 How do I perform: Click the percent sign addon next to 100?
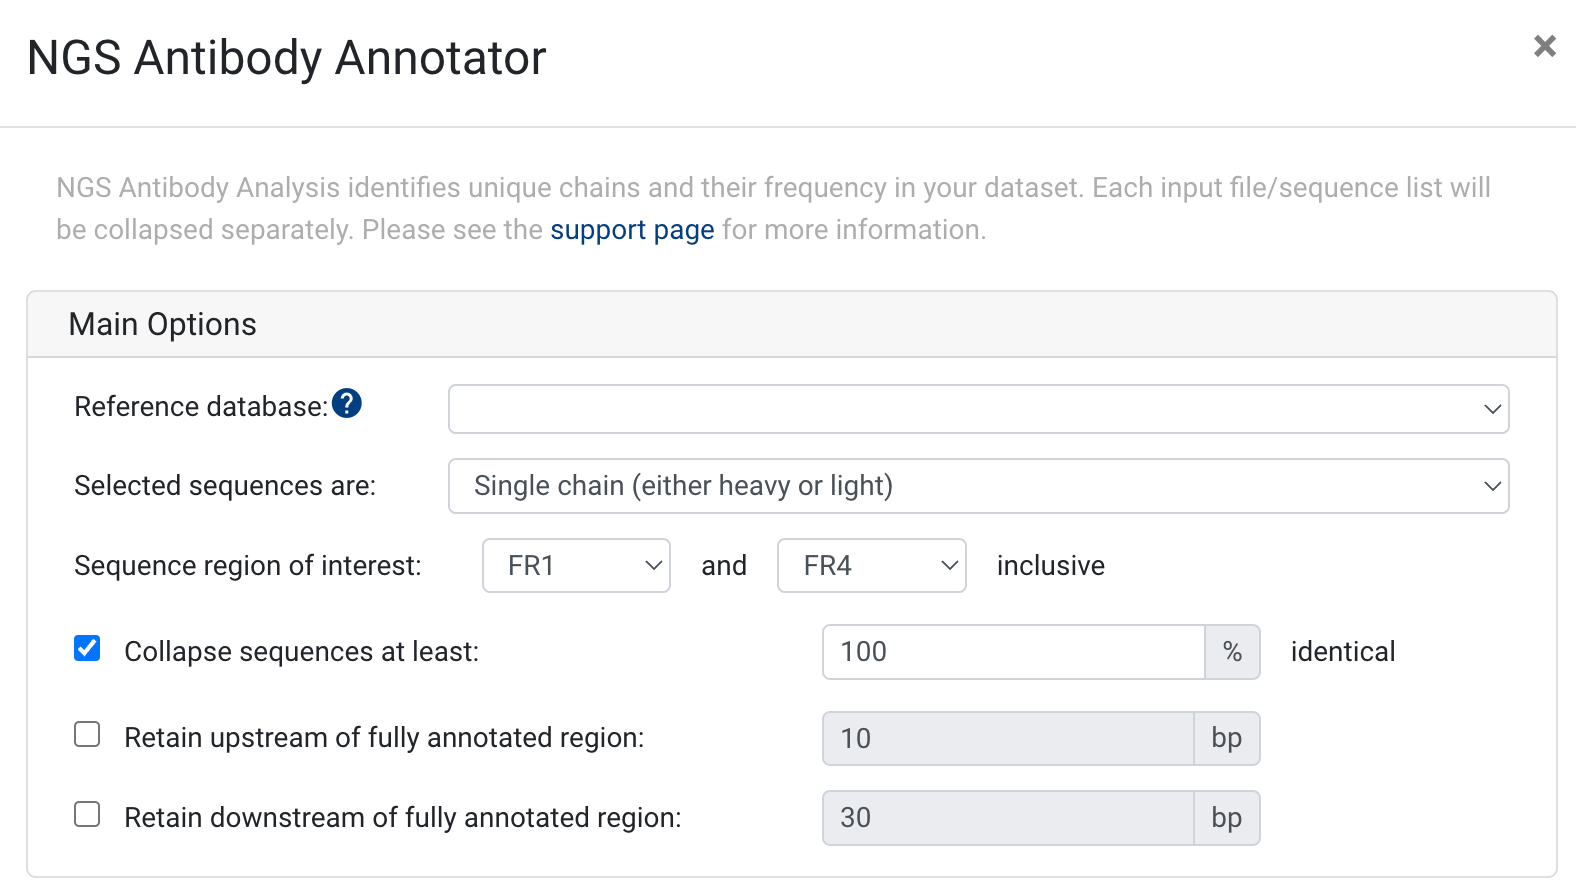[x=1232, y=652]
